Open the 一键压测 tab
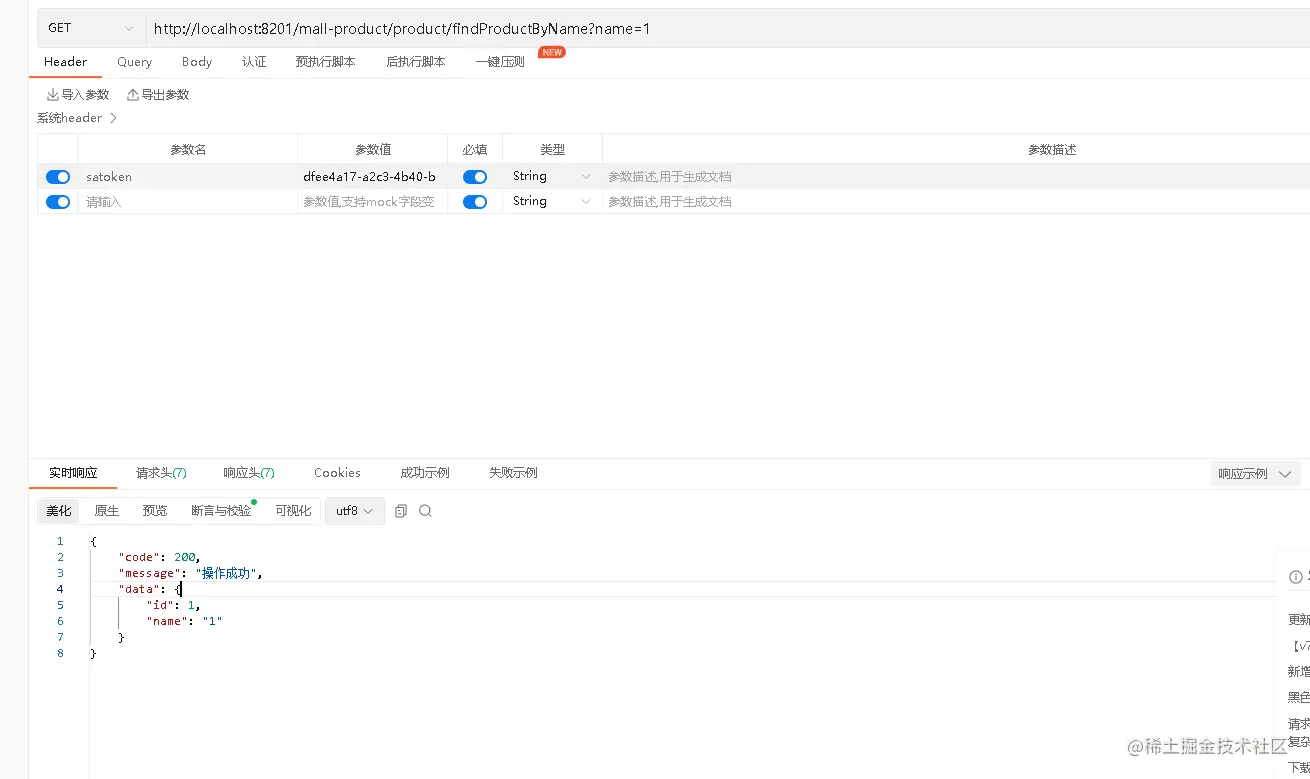1310x779 pixels. (500, 62)
